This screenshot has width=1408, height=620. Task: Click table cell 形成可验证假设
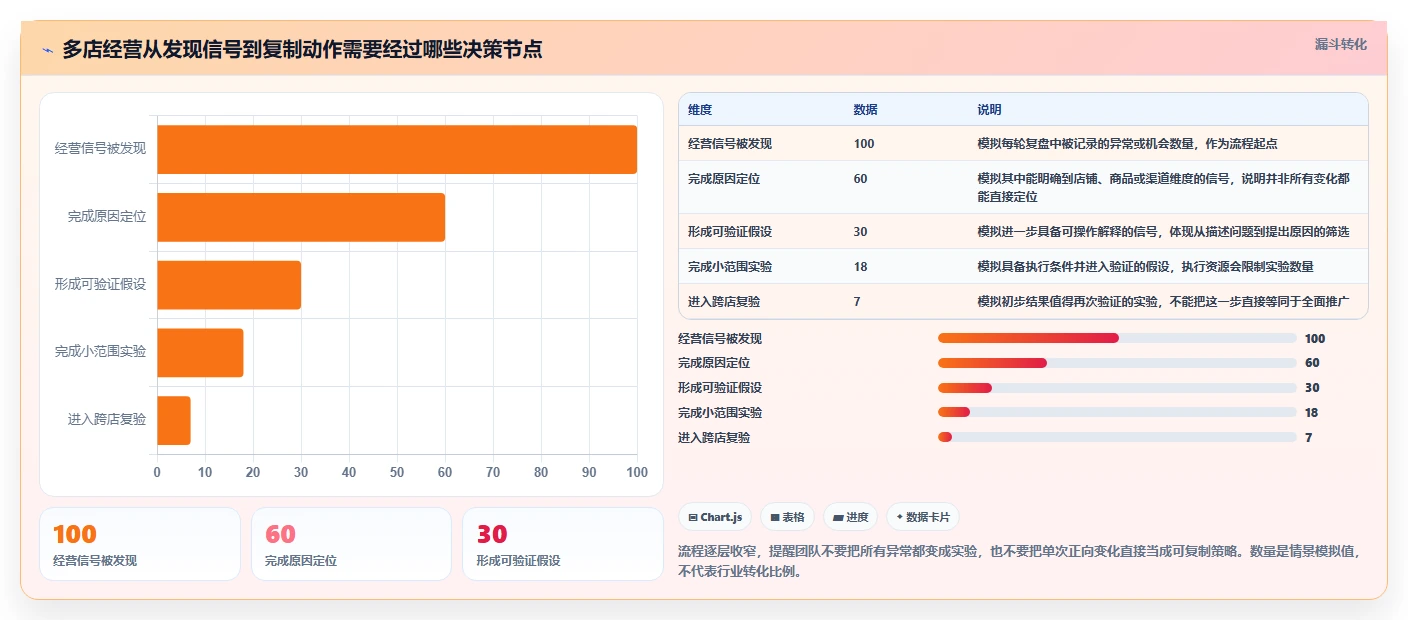(730, 232)
